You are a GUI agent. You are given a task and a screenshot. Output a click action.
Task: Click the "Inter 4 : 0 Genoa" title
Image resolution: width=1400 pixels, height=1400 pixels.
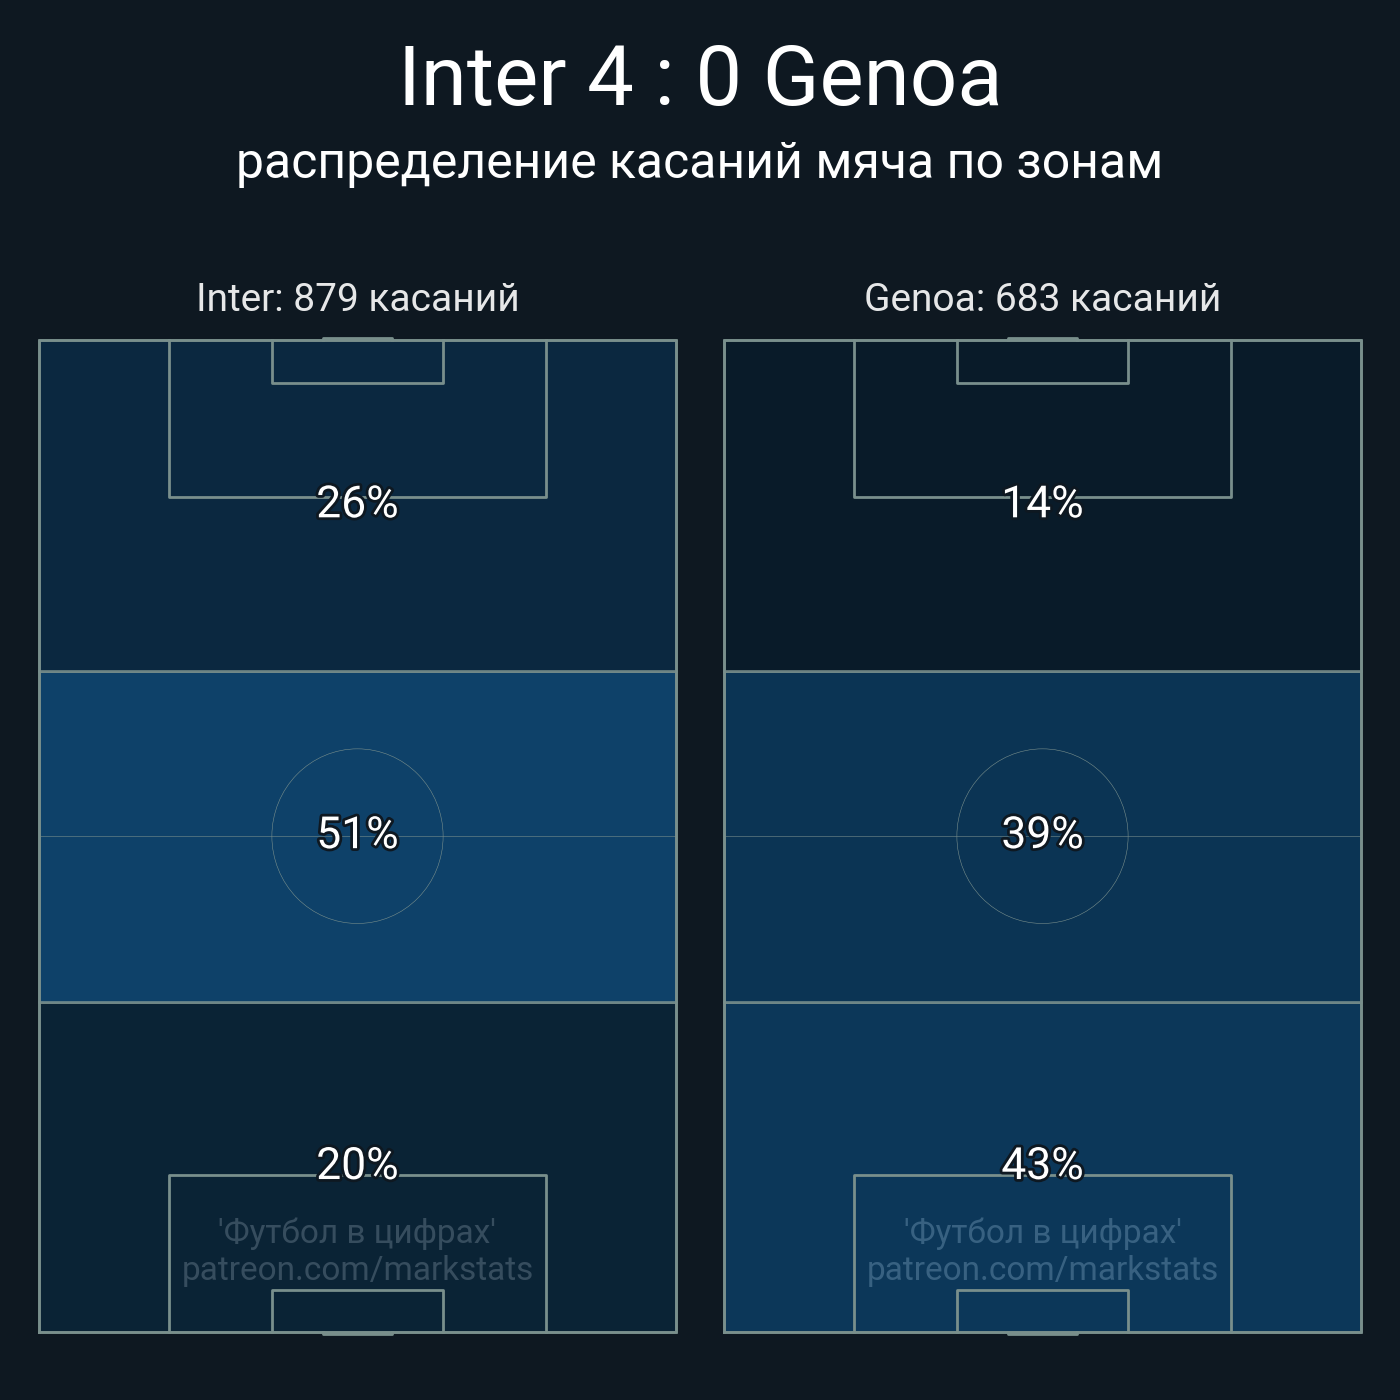click(699, 77)
